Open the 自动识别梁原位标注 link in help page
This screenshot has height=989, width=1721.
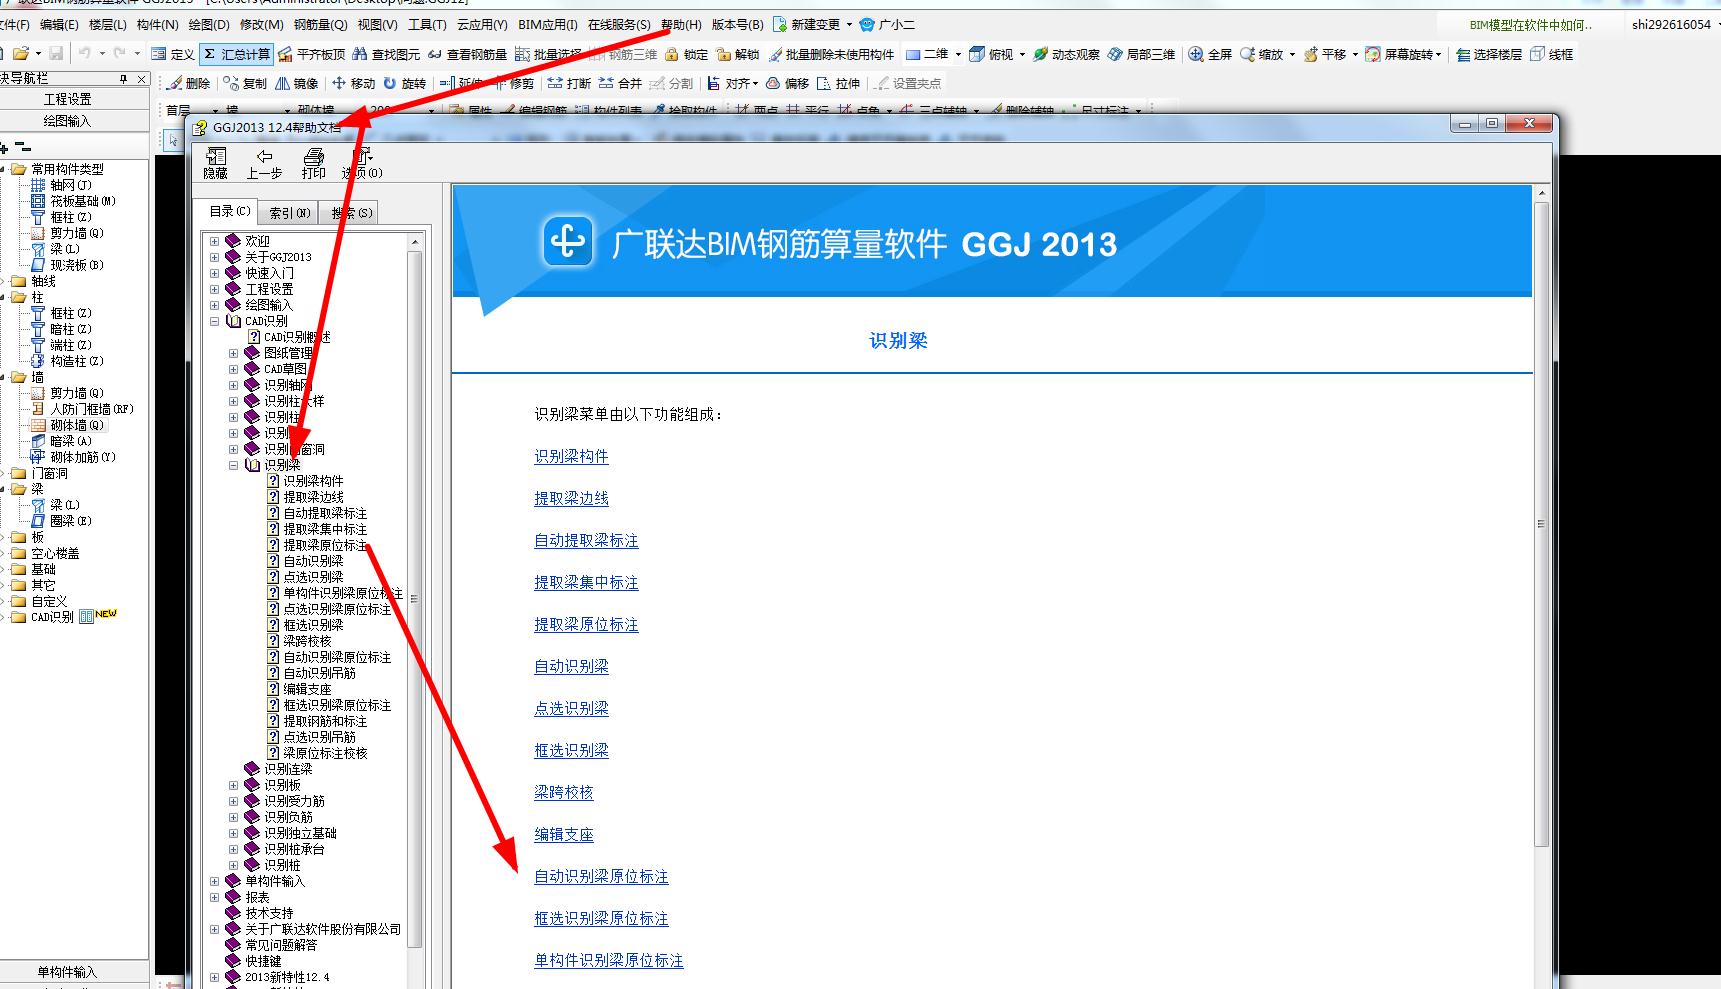[601, 876]
